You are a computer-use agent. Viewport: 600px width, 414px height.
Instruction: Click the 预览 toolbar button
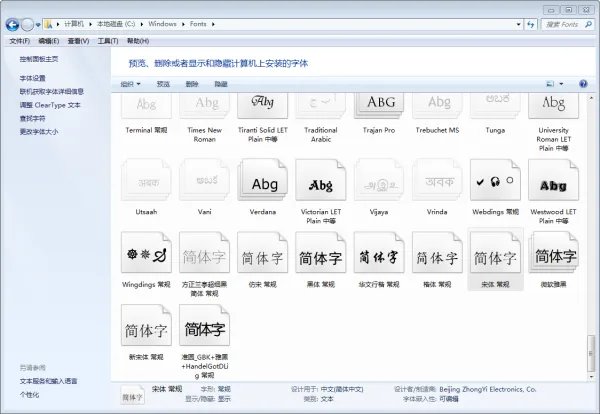163,84
